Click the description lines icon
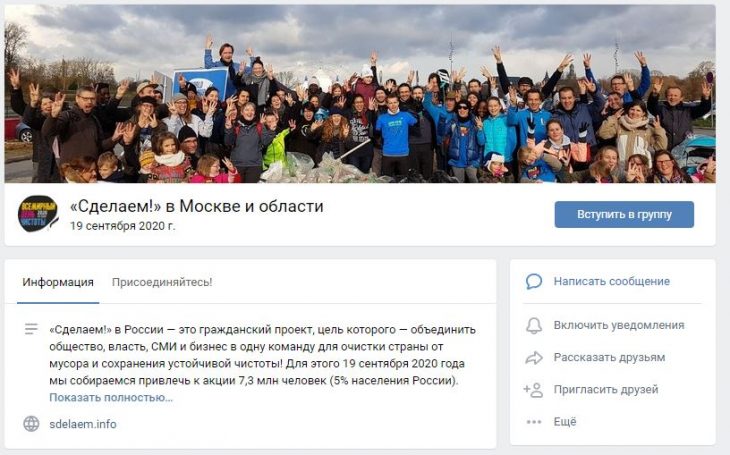730x455 pixels. point(31,329)
